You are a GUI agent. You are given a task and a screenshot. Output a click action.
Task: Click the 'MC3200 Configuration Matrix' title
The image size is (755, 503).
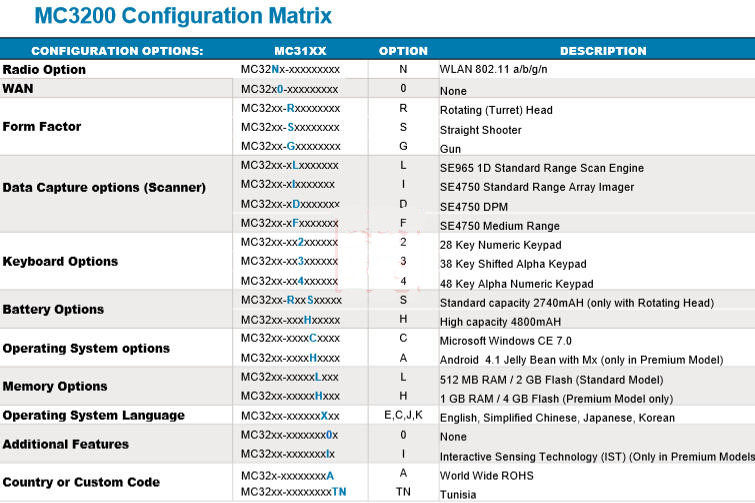183,15
